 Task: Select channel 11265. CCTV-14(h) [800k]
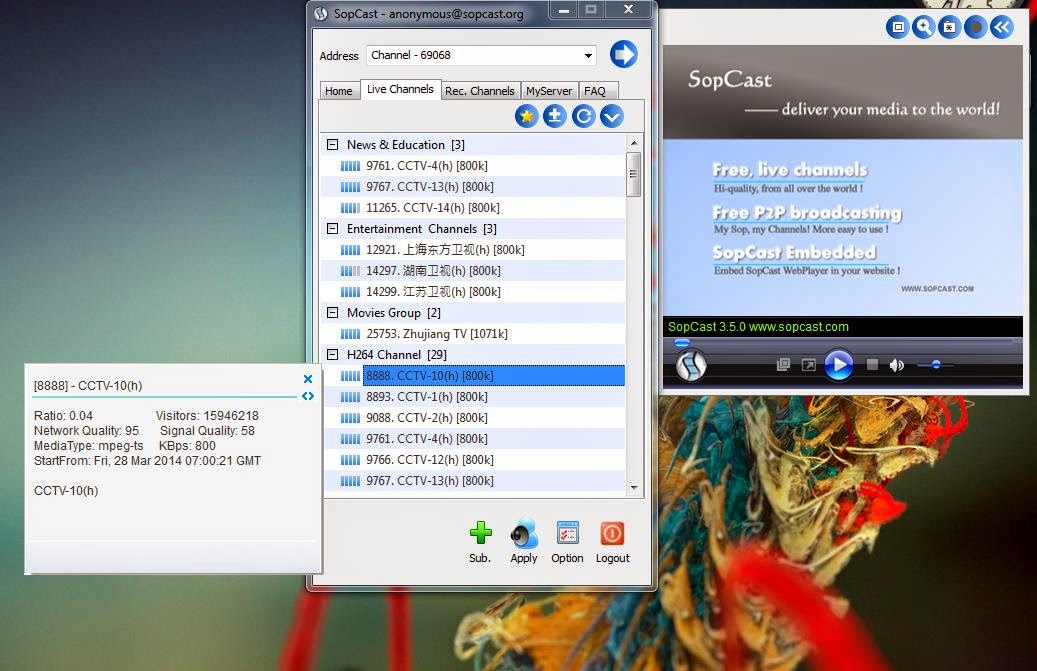474,208
